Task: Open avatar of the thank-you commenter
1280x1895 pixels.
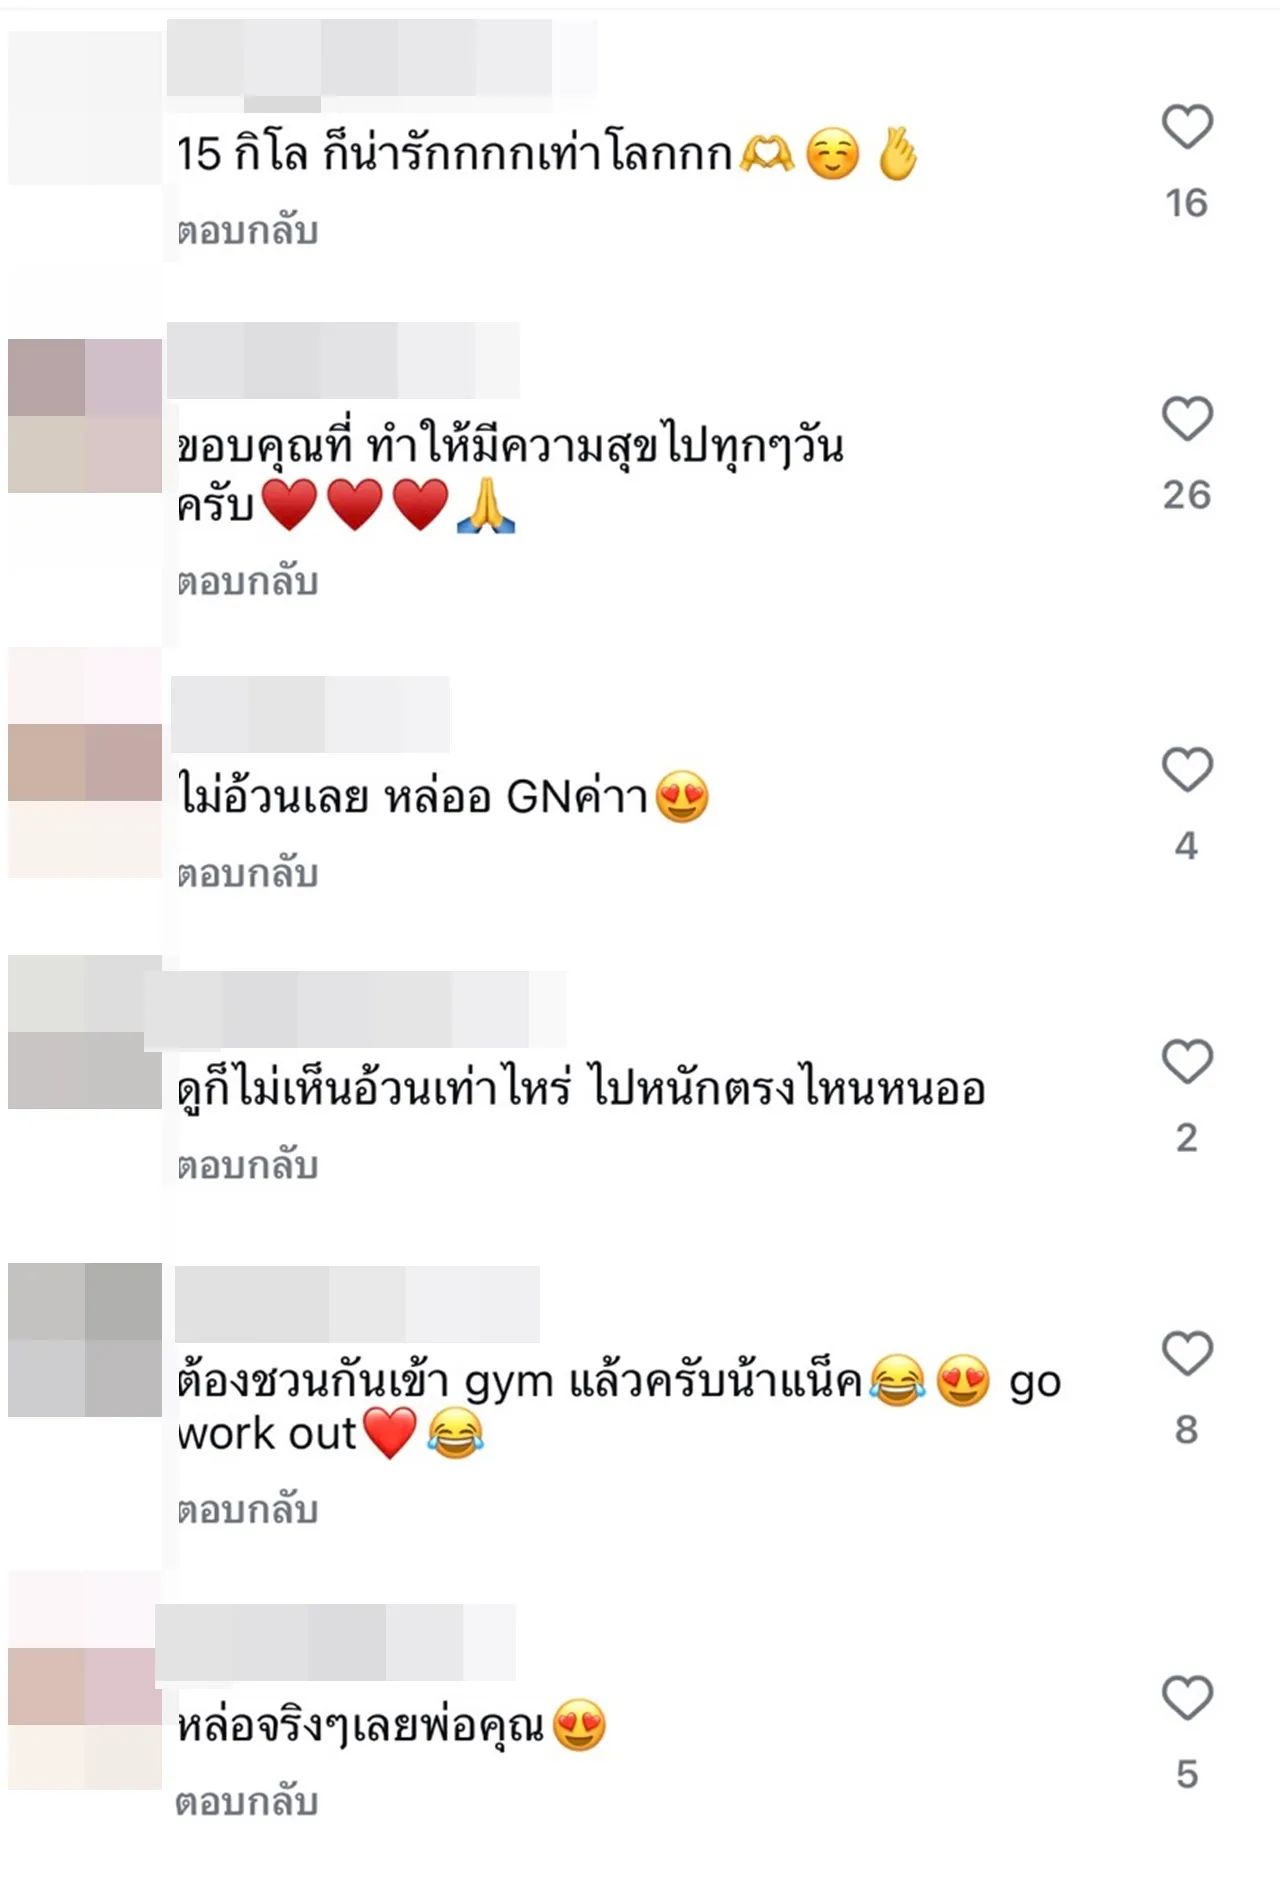Action: click(85, 416)
